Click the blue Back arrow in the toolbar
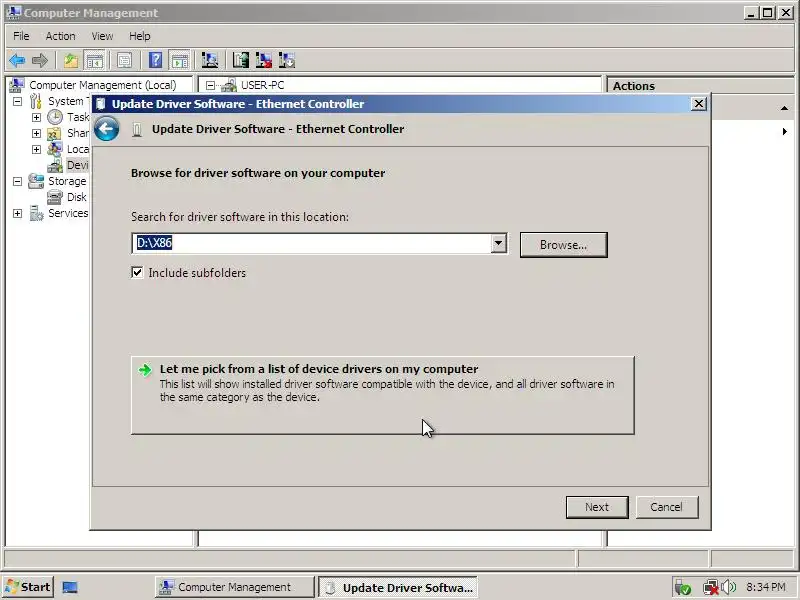 pyautogui.click(x=17, y=61)
